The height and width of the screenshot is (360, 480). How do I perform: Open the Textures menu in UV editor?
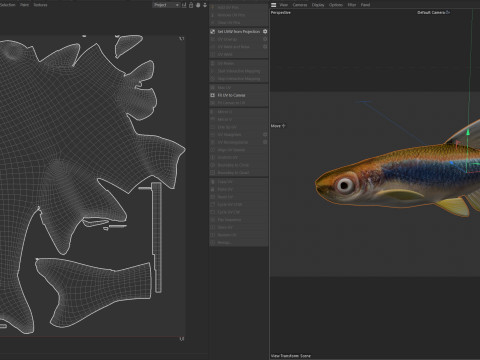click(40, 5)
